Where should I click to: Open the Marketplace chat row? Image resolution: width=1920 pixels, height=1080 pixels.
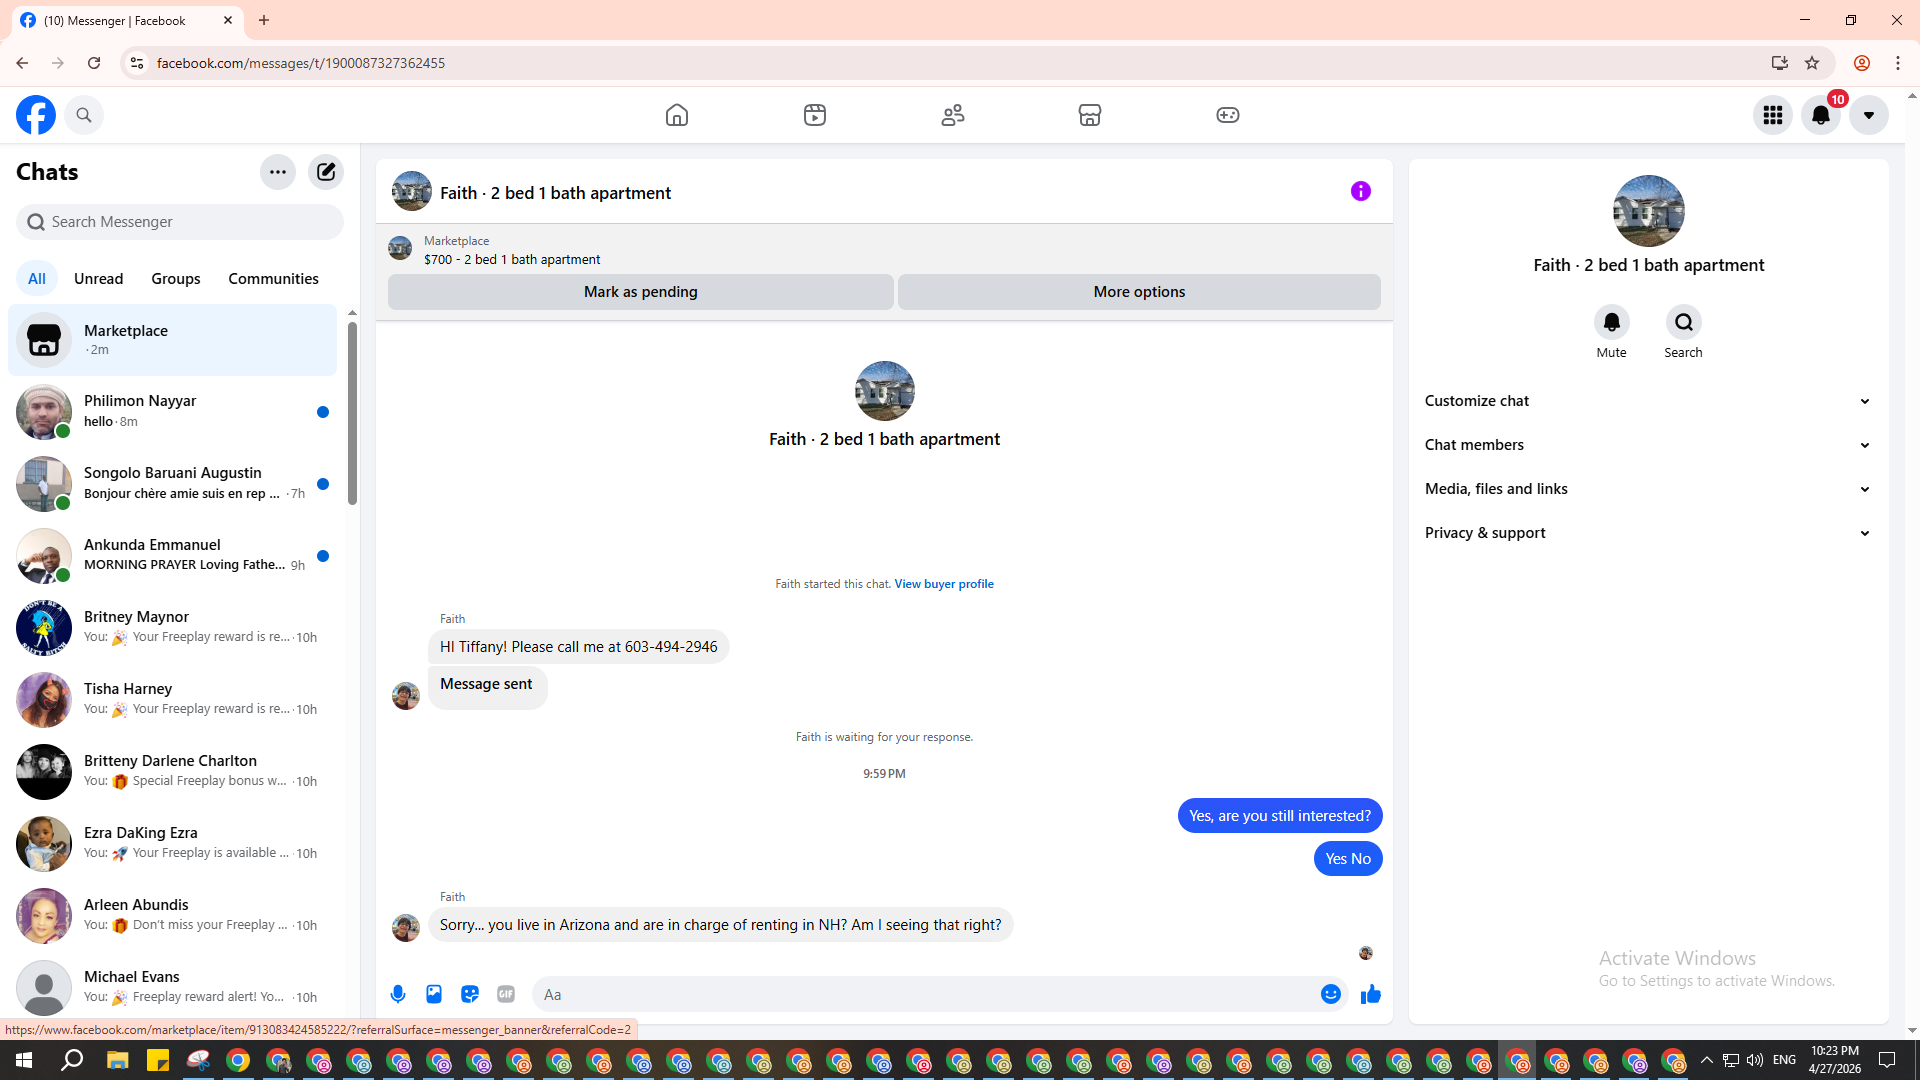pyautogui.click(x=173, y=340)
